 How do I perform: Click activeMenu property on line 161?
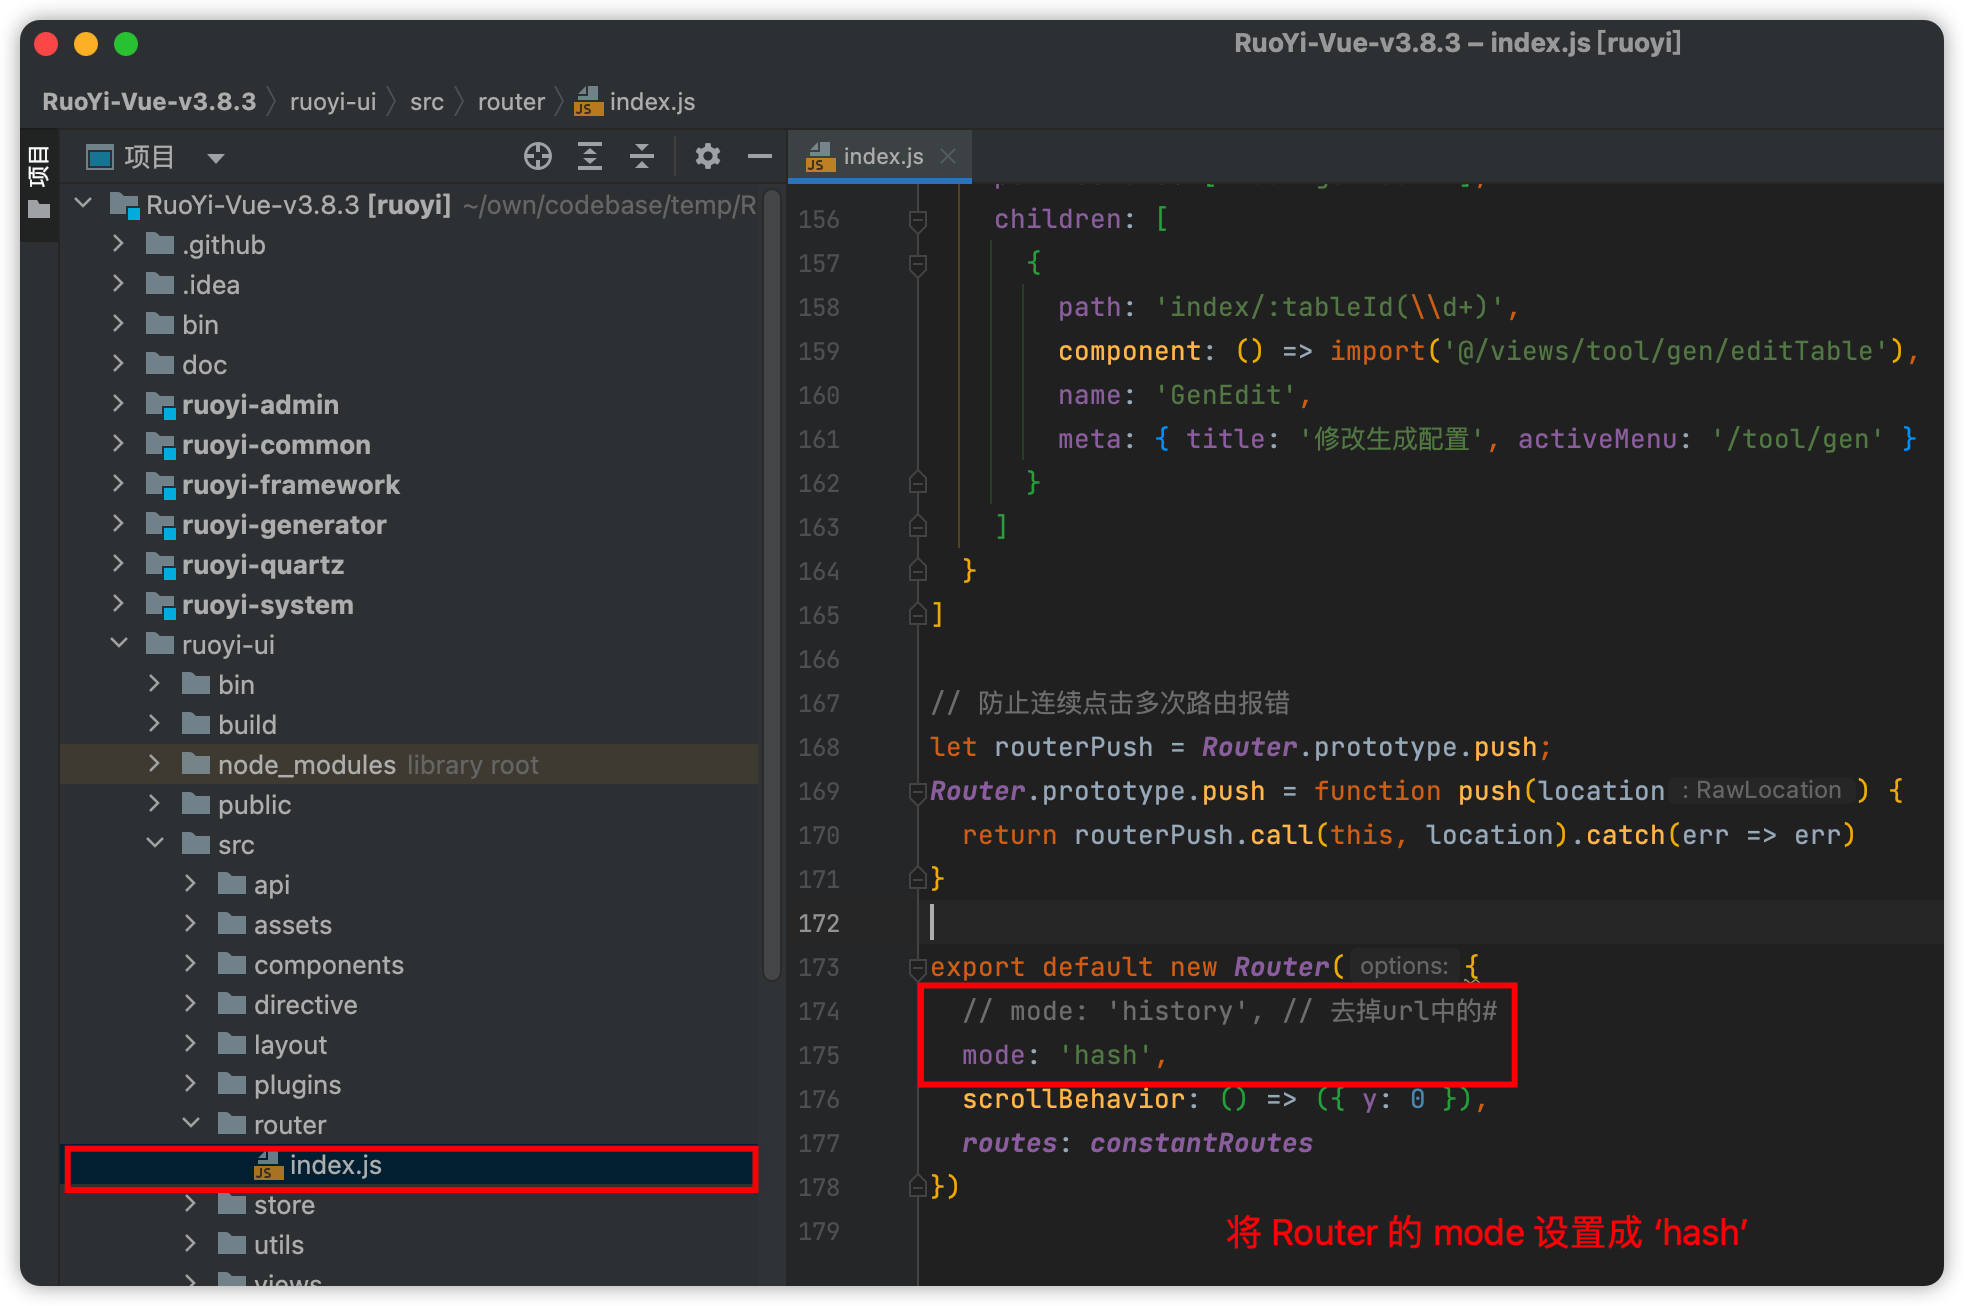[x=1597, y=439]
